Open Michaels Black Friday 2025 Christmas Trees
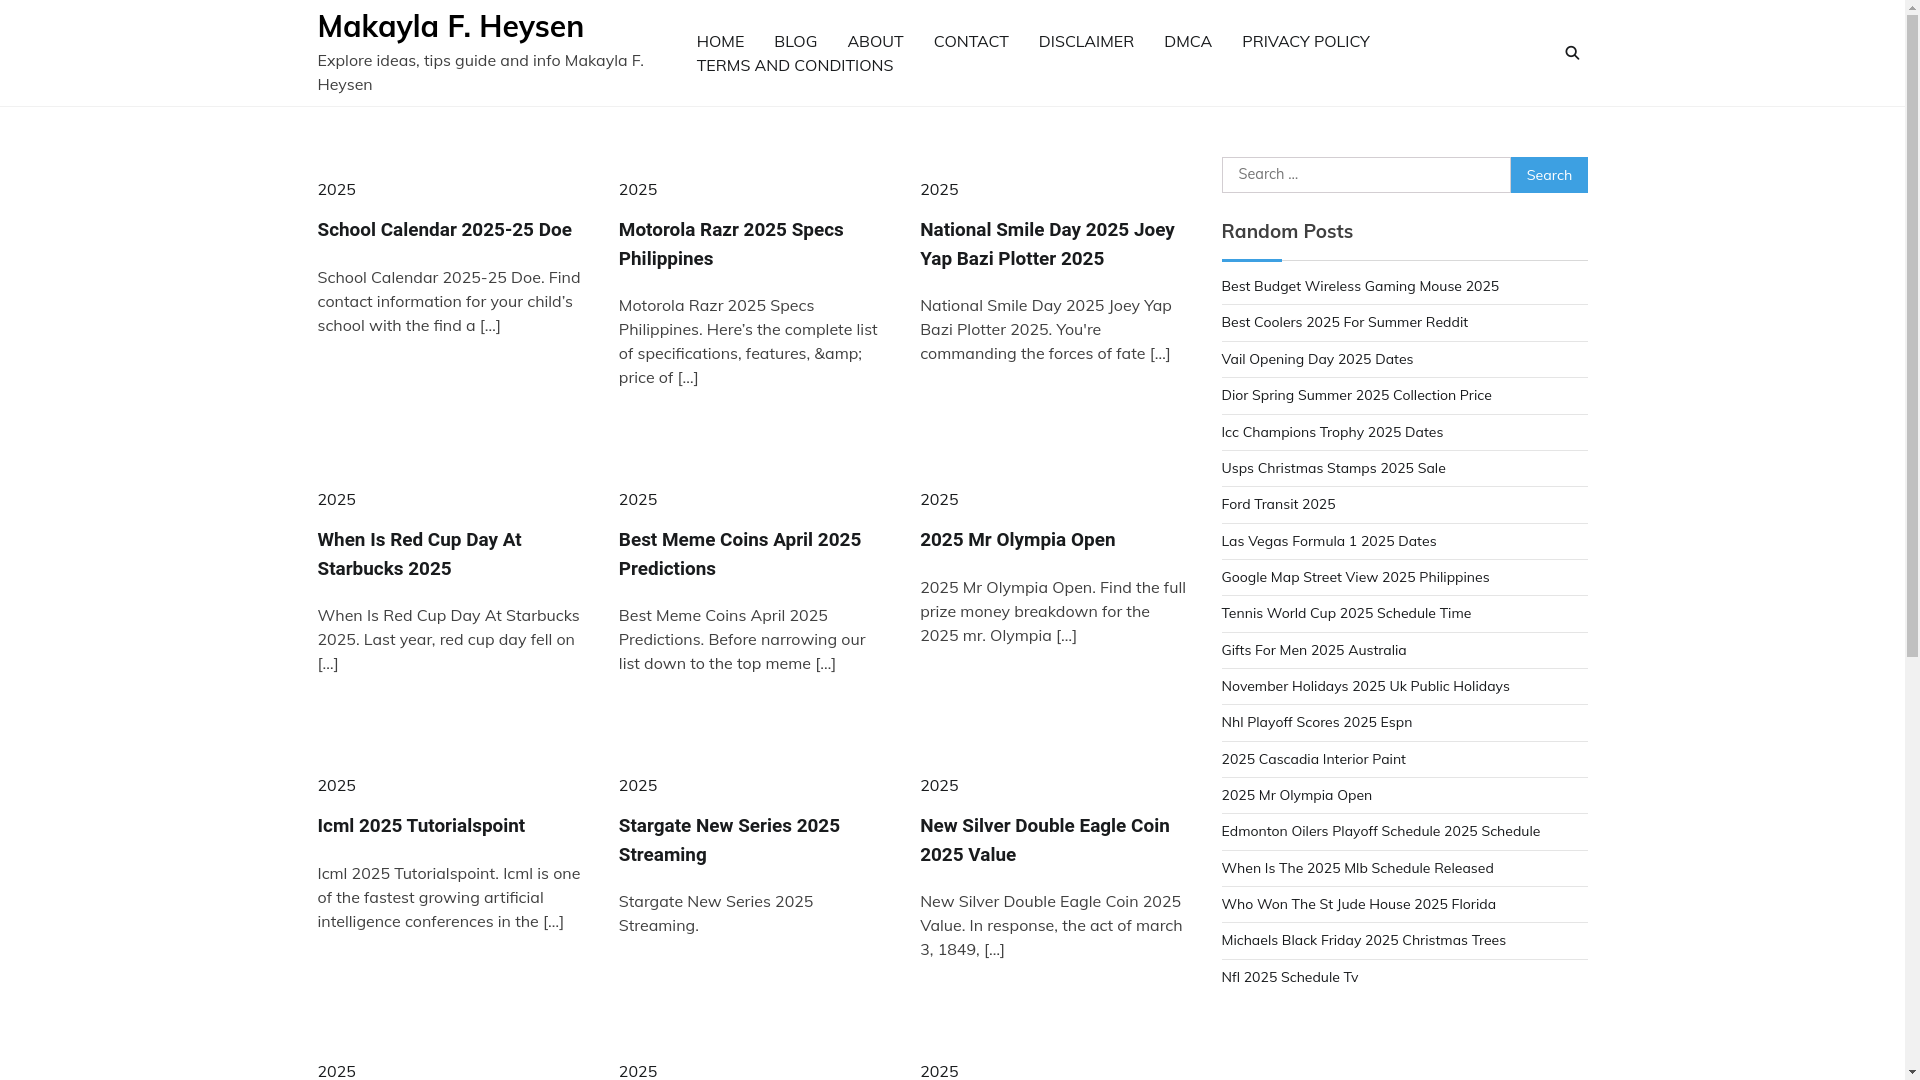The image size is (1920, 1080). click(x=1363, y=940)
